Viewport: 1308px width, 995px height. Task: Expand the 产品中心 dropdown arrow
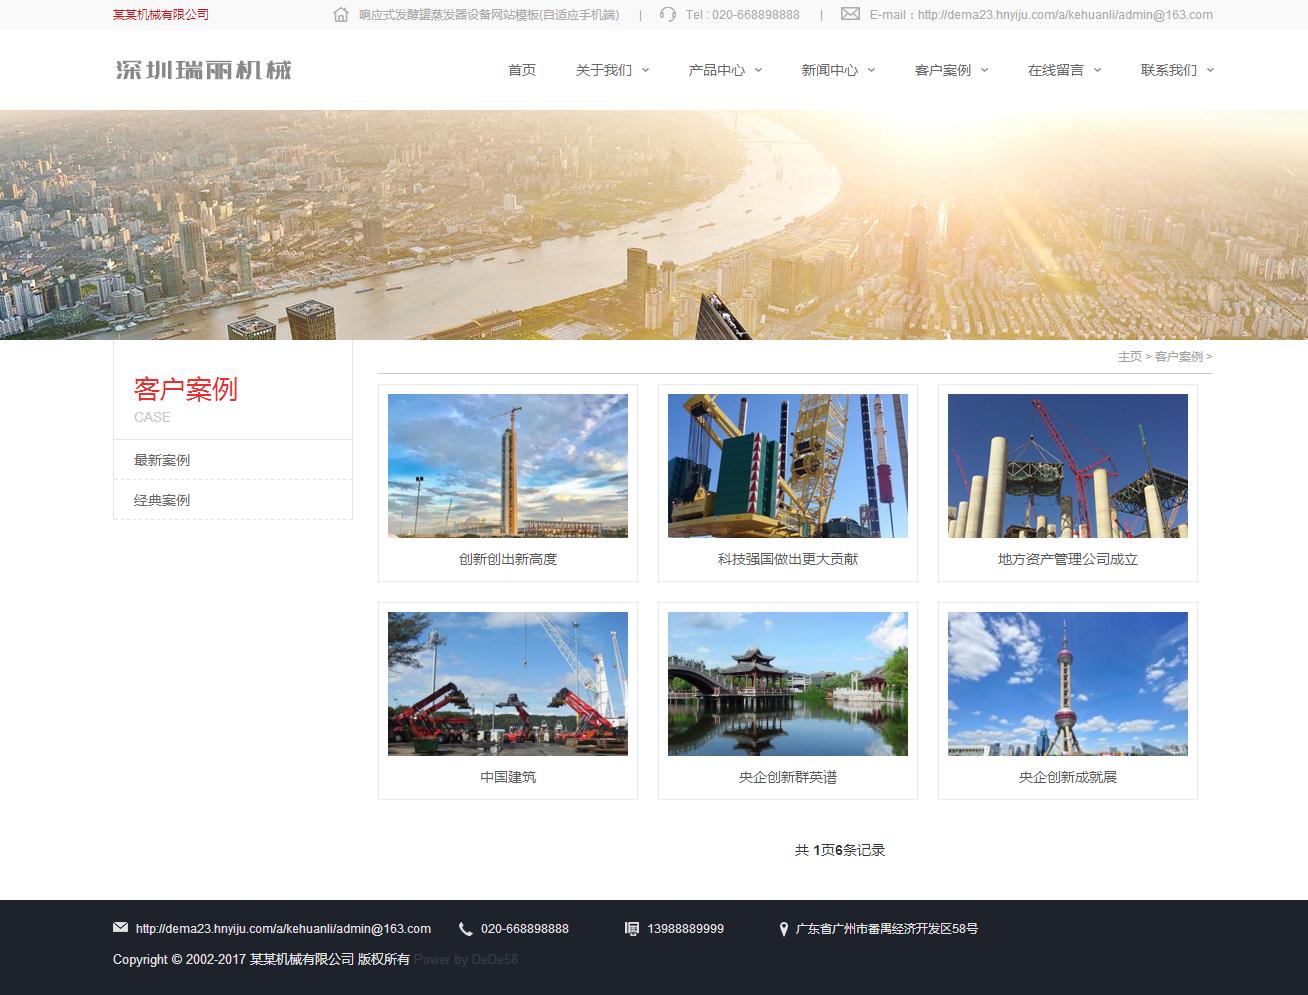758,70
